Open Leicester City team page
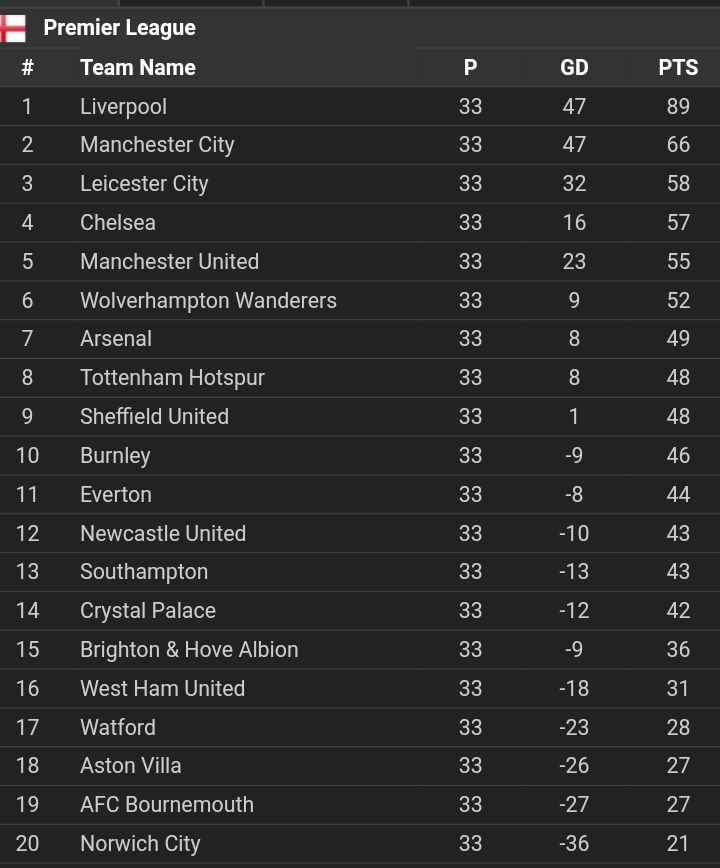This screenshot has width=720, height=868. tap(144, 184)
